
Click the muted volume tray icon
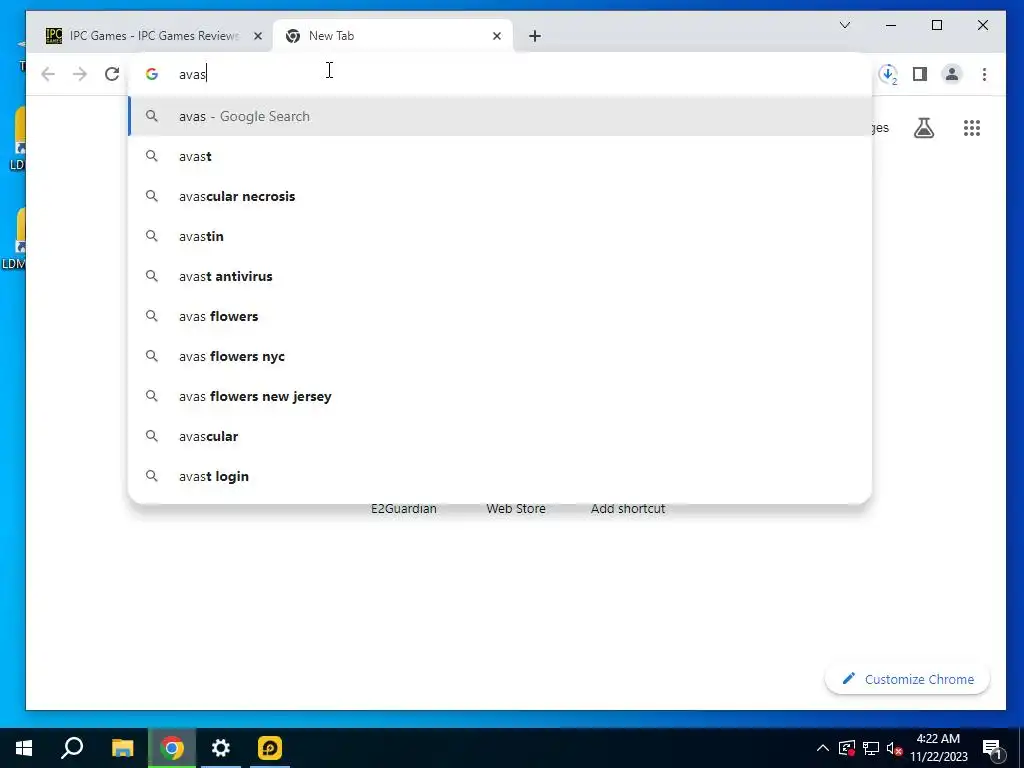click(x=894, y=748)
